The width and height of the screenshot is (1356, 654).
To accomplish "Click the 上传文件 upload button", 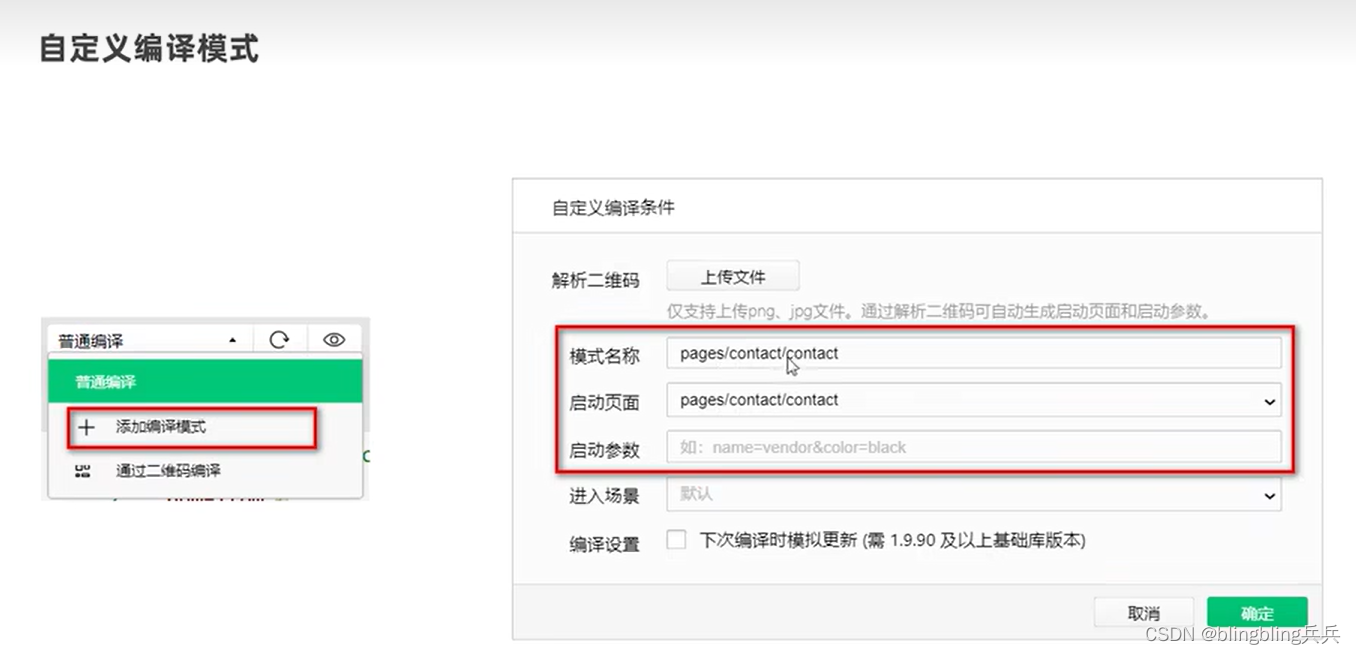I will tap(734, 276).
